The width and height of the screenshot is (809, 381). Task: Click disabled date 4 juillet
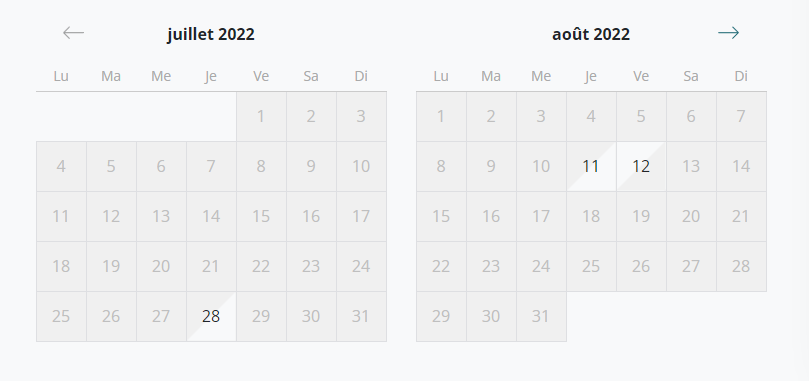point(61,166)
